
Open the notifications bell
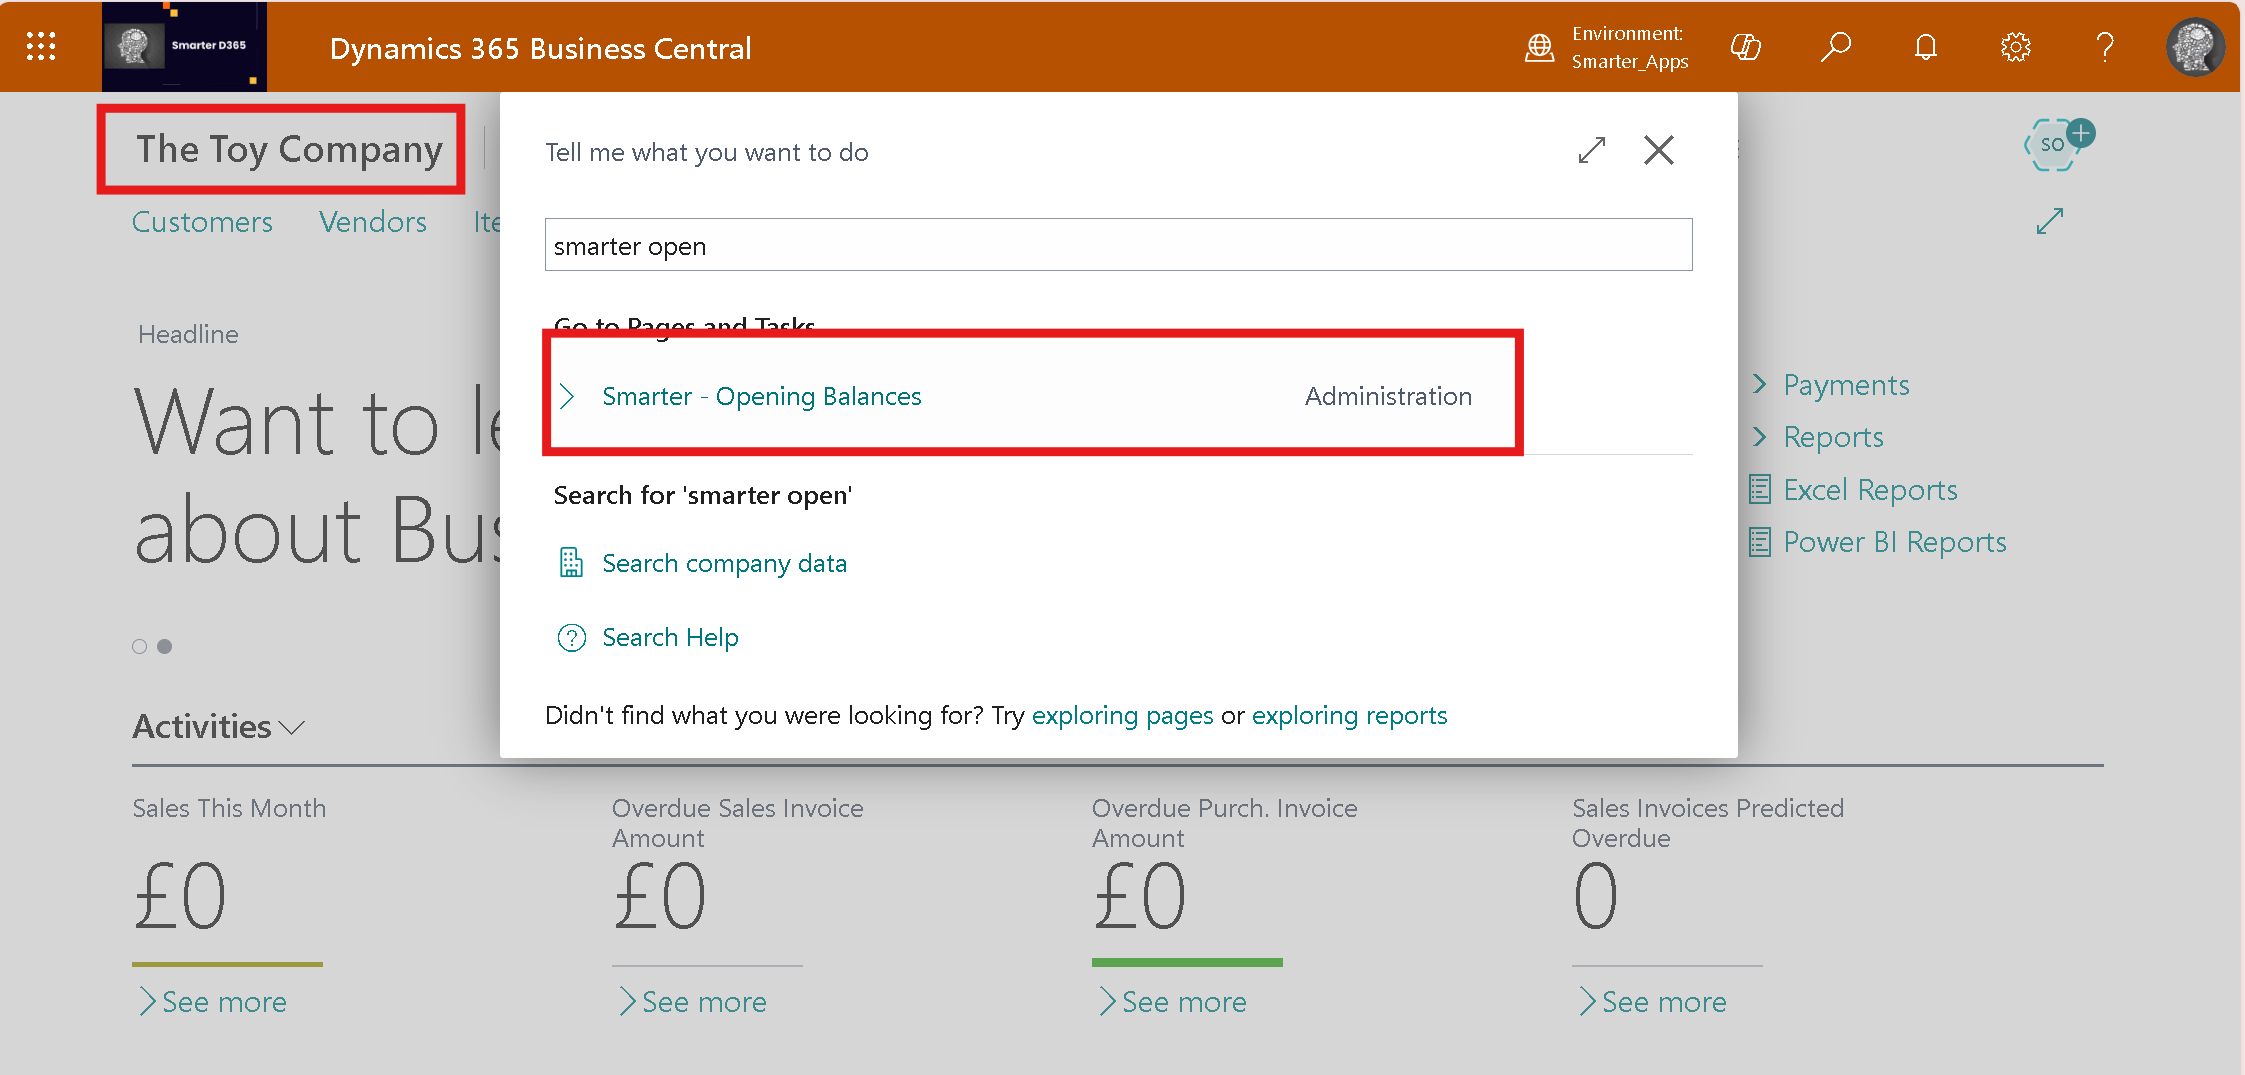pos(1925,47)
